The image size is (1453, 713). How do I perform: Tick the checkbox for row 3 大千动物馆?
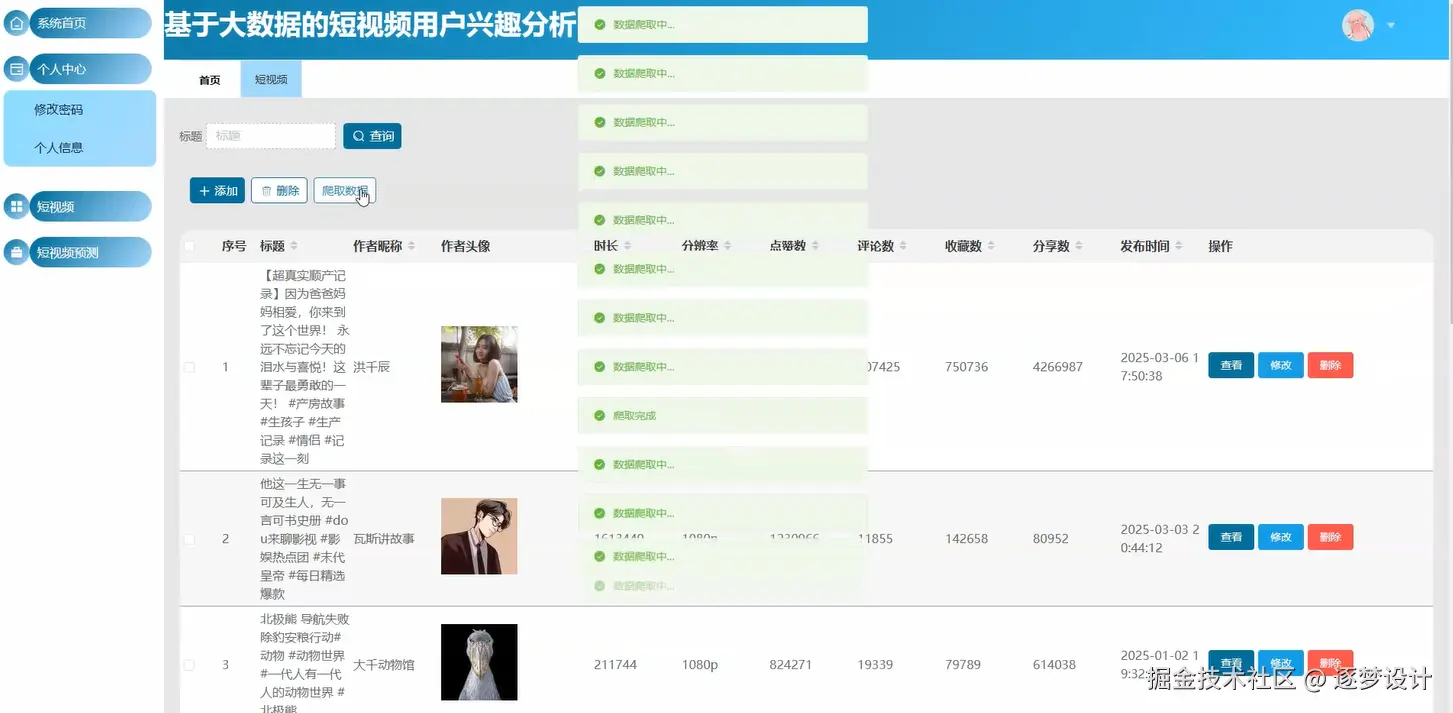(190, 665)
